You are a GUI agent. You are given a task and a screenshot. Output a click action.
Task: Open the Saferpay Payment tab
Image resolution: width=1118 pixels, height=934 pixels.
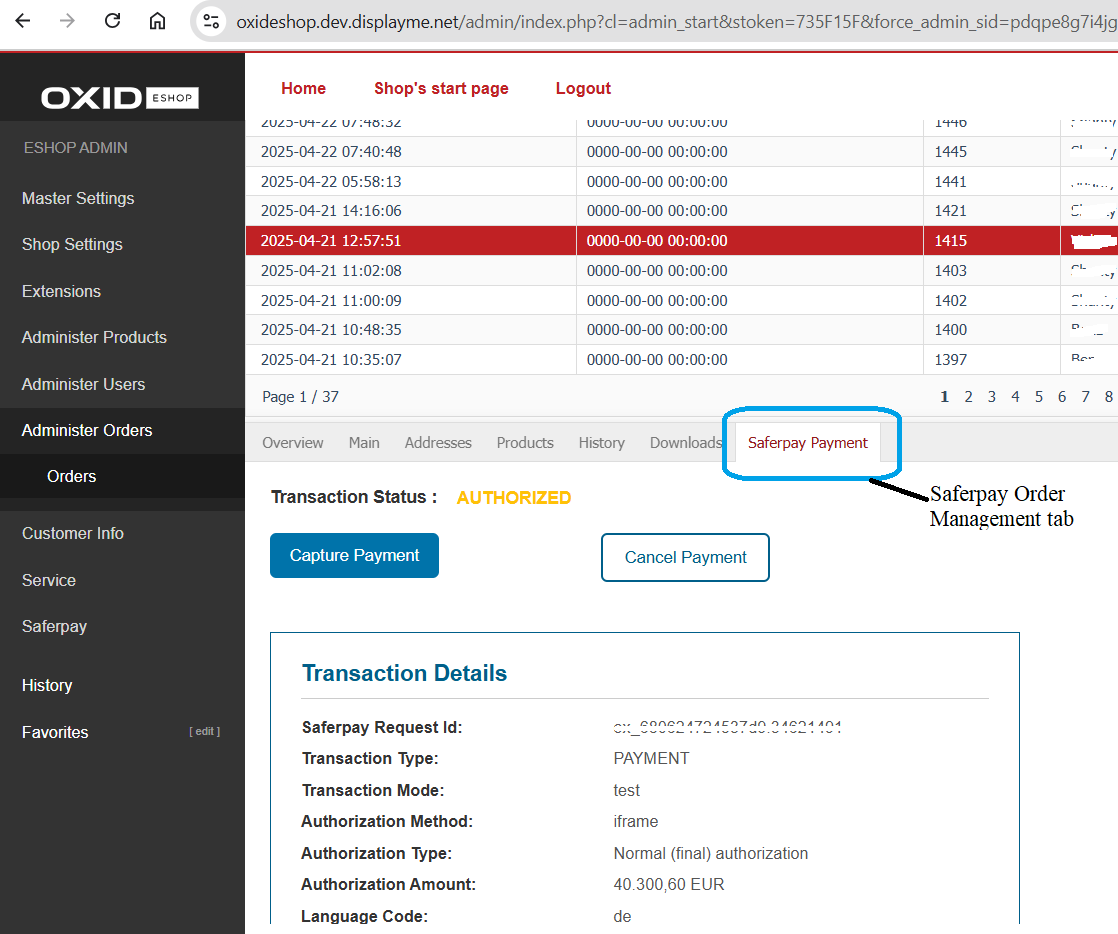[x=807, y=442]
